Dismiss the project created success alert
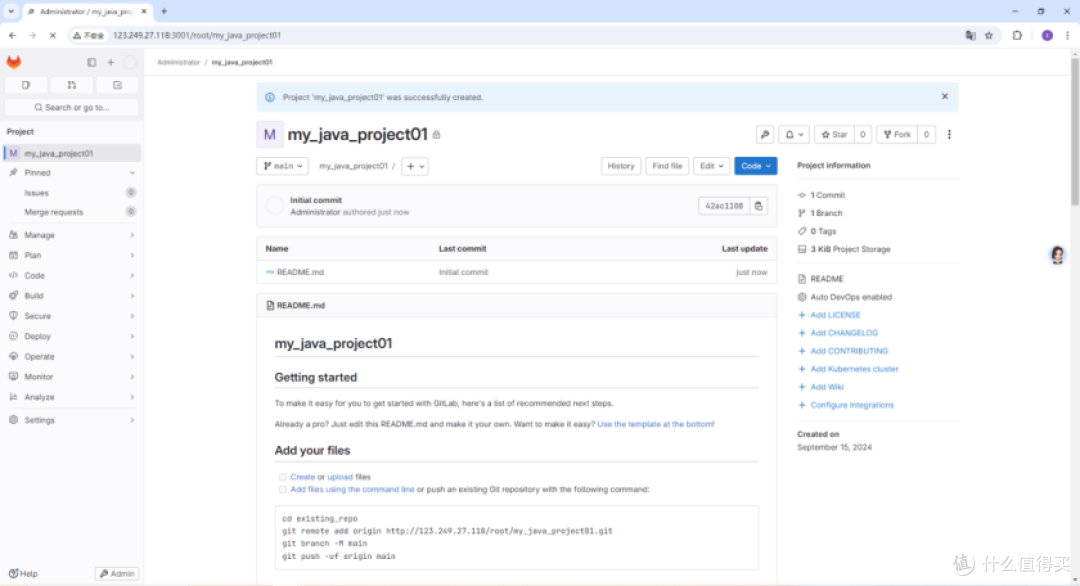The height and width of the screenshot is (586, 1080). pyautogui.click(x=945, y=96)
